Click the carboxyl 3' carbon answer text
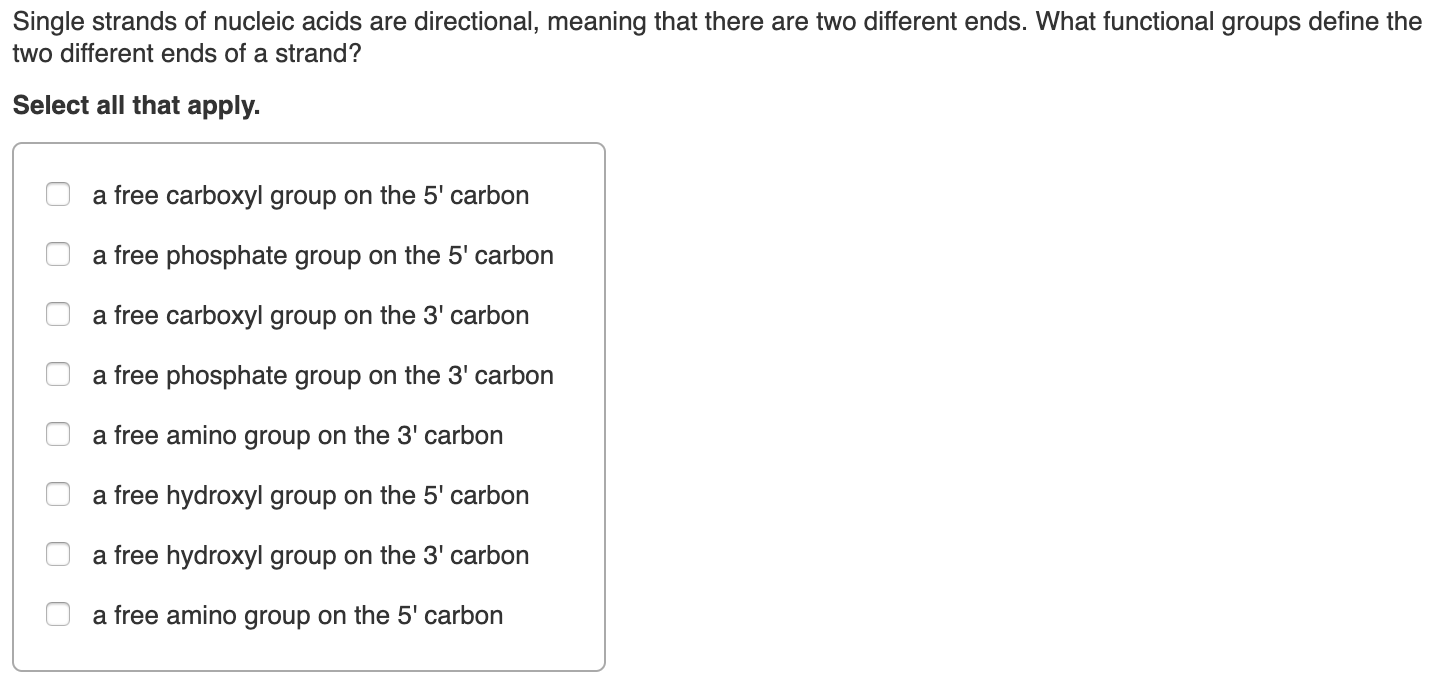This screenshot has width=1442, height=686. [x=310, y=315]
